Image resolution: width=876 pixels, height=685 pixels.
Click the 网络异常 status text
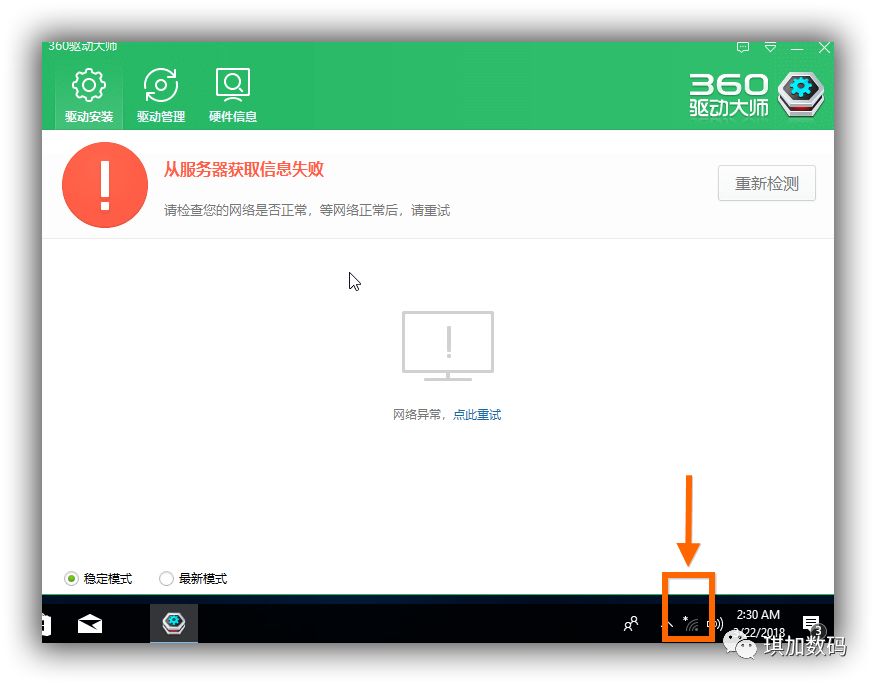(x=417, y=415)
